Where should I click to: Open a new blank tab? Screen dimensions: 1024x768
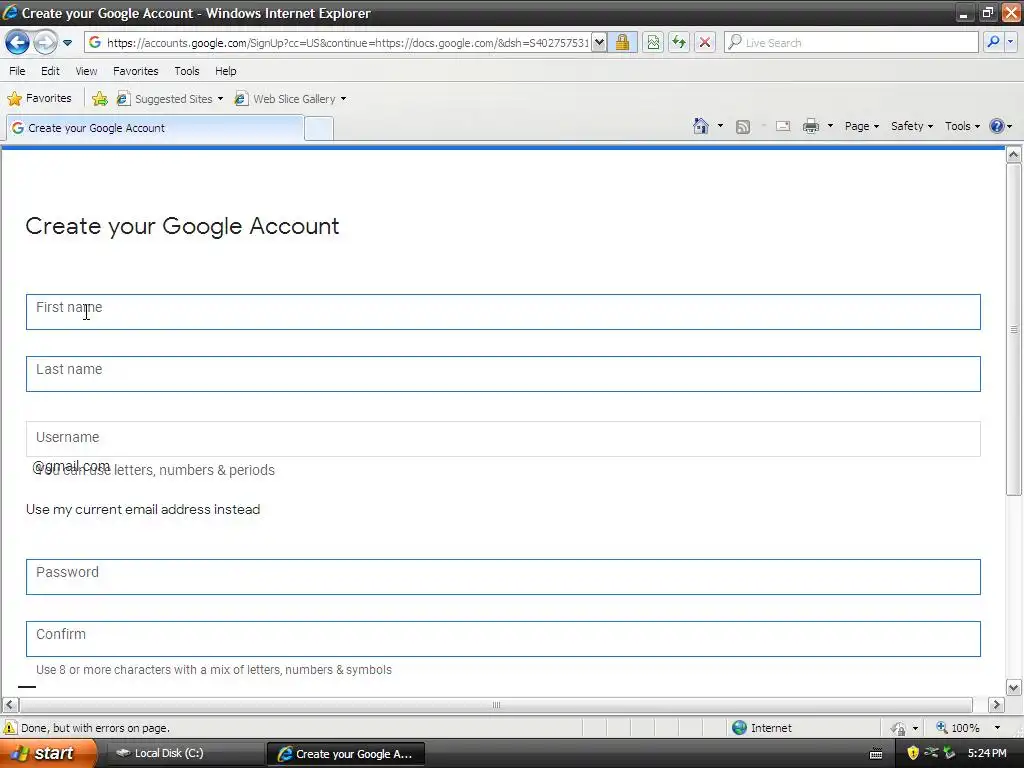pos(319,129)
